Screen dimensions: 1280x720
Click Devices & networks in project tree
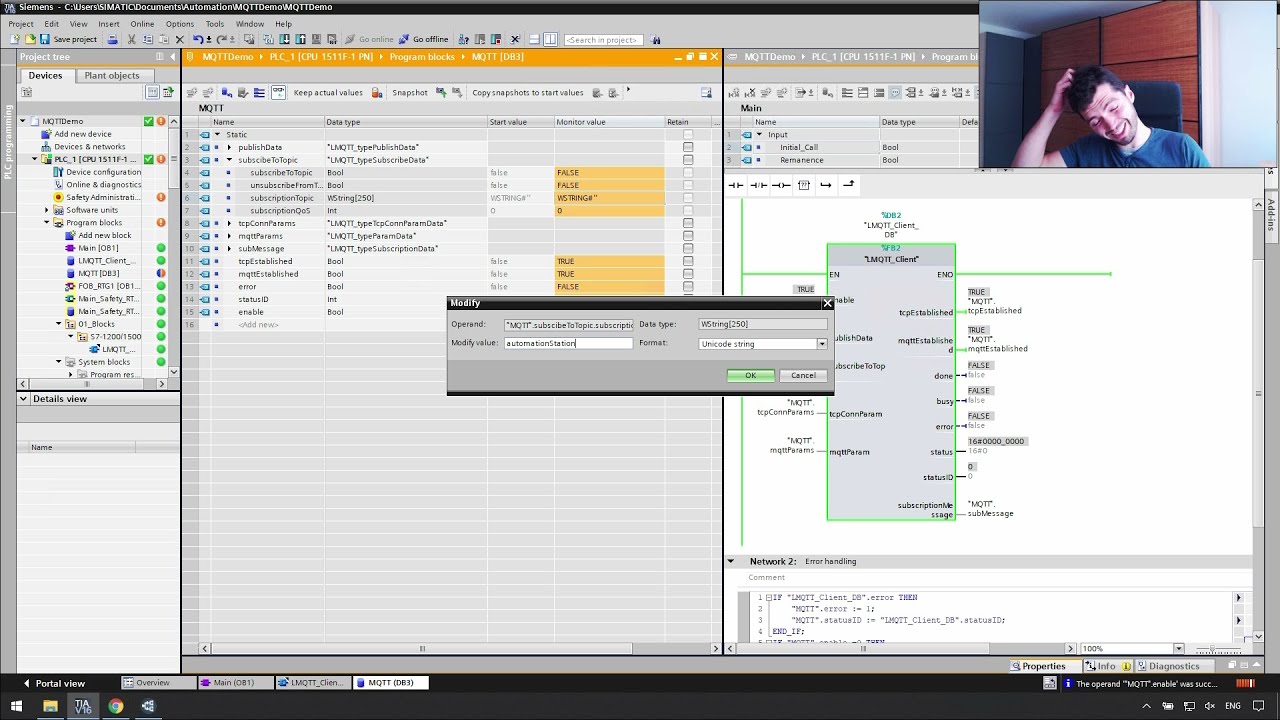(x=89, y=147)
